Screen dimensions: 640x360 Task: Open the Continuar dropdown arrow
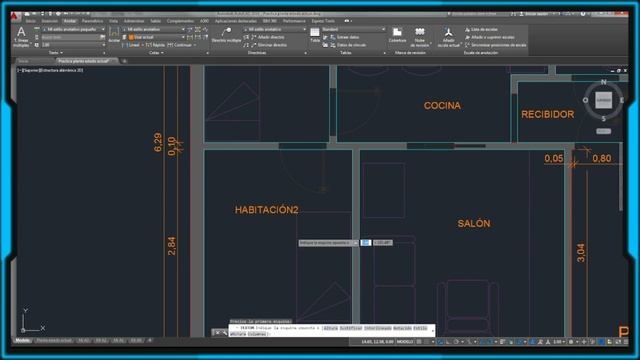195,45
